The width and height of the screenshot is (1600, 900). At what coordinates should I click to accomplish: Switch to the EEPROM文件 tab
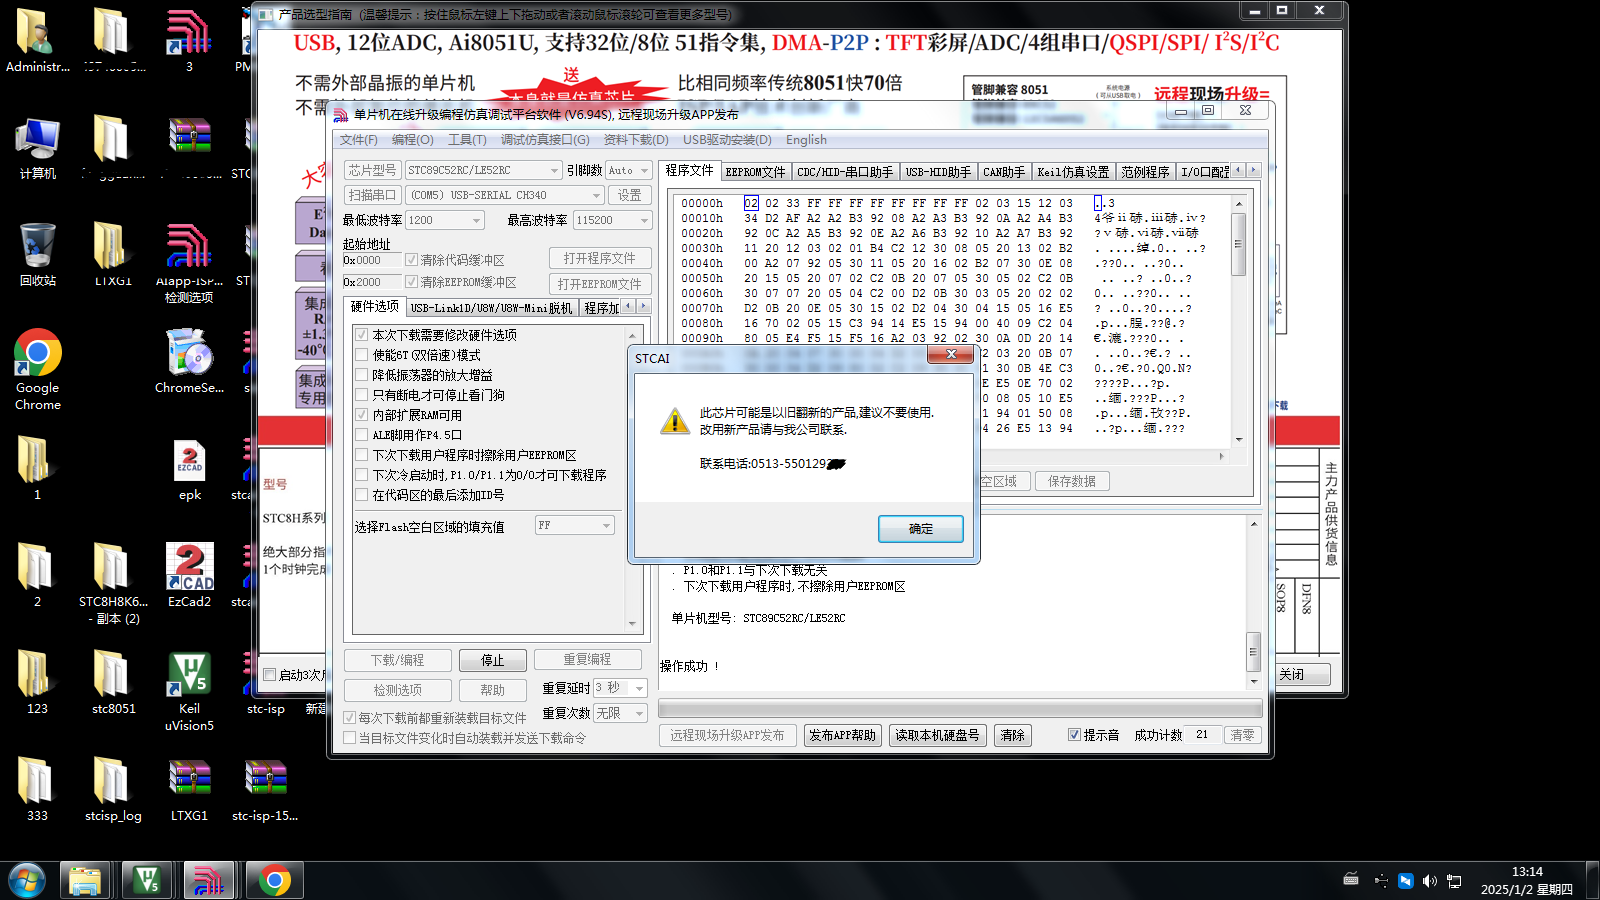(755, 172)
